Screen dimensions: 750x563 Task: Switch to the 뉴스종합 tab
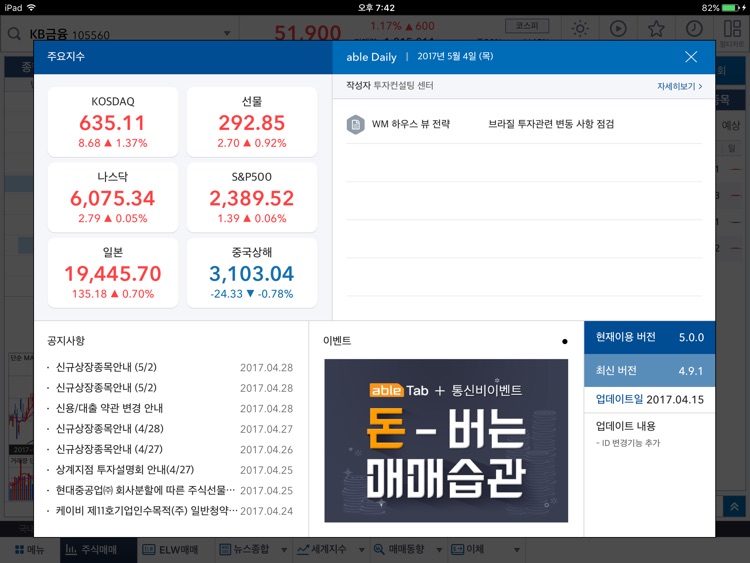click(x=244, y=550)
